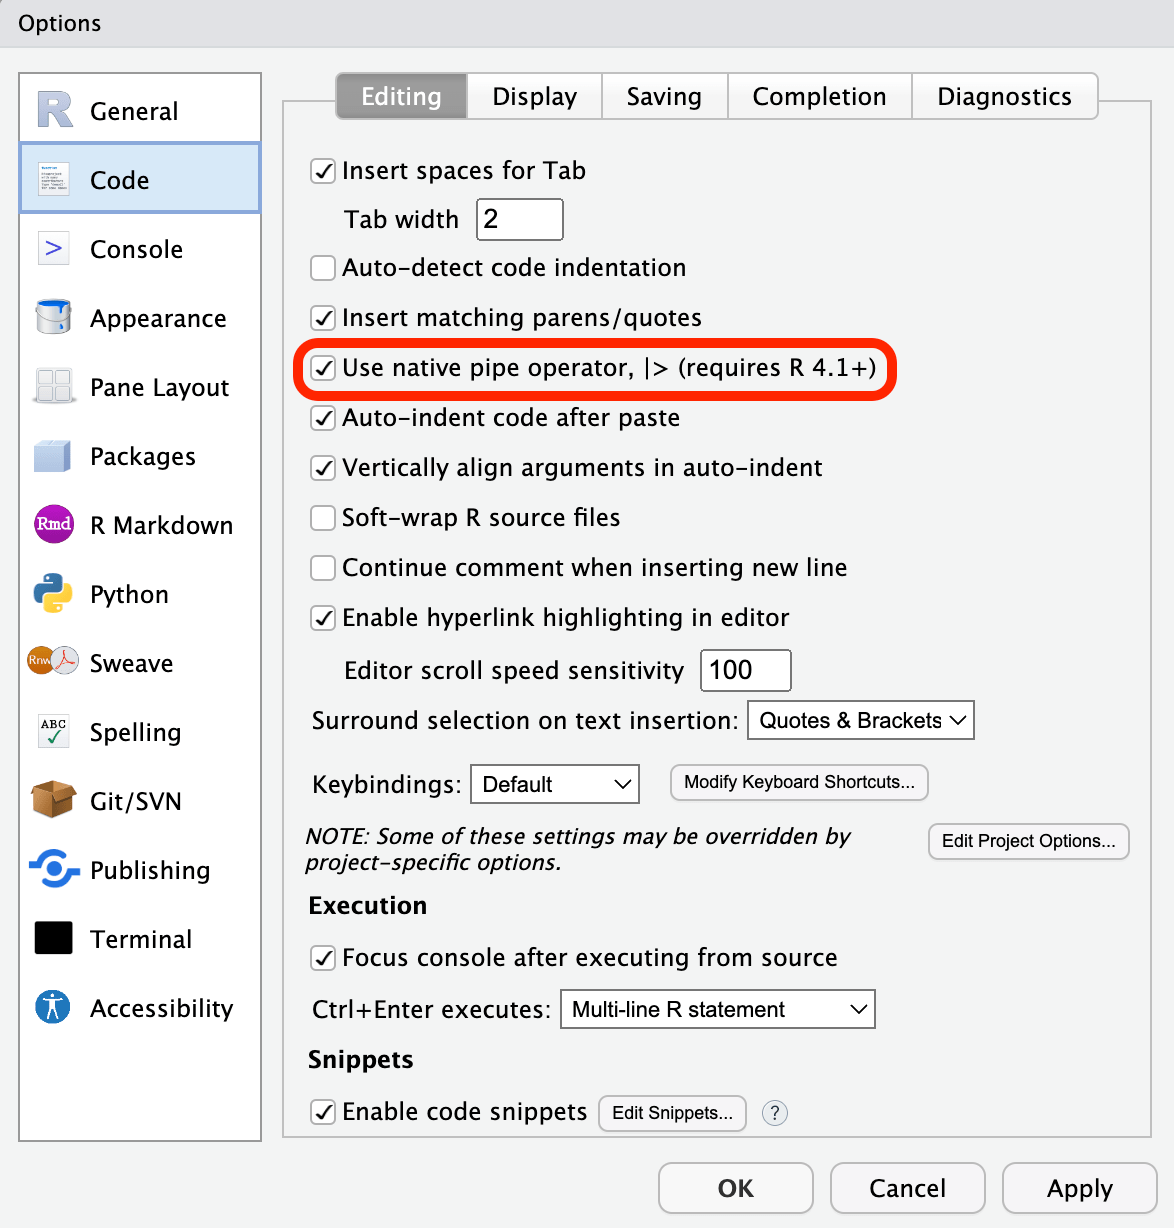Image resolution: width=1174 pixels, height=1228 pixels.
Task: Click the Publishing sidebar icon
Action: [x=52, y=870]
